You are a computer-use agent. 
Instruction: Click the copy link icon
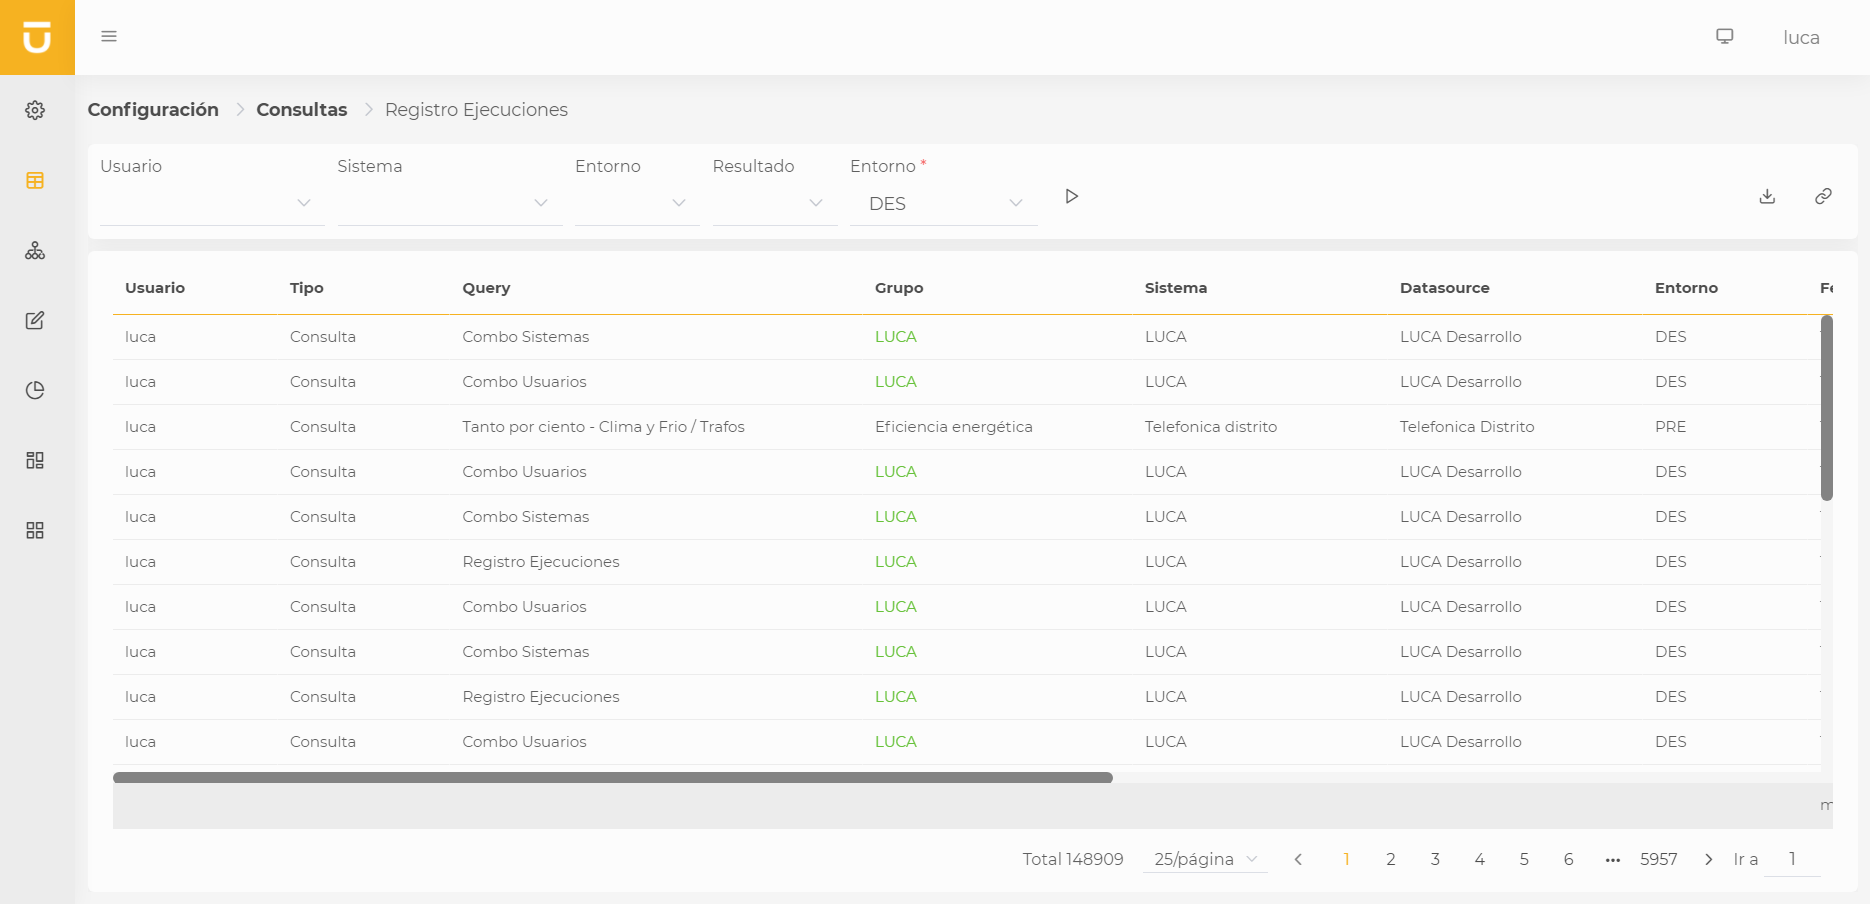[x=1823, y=196]
